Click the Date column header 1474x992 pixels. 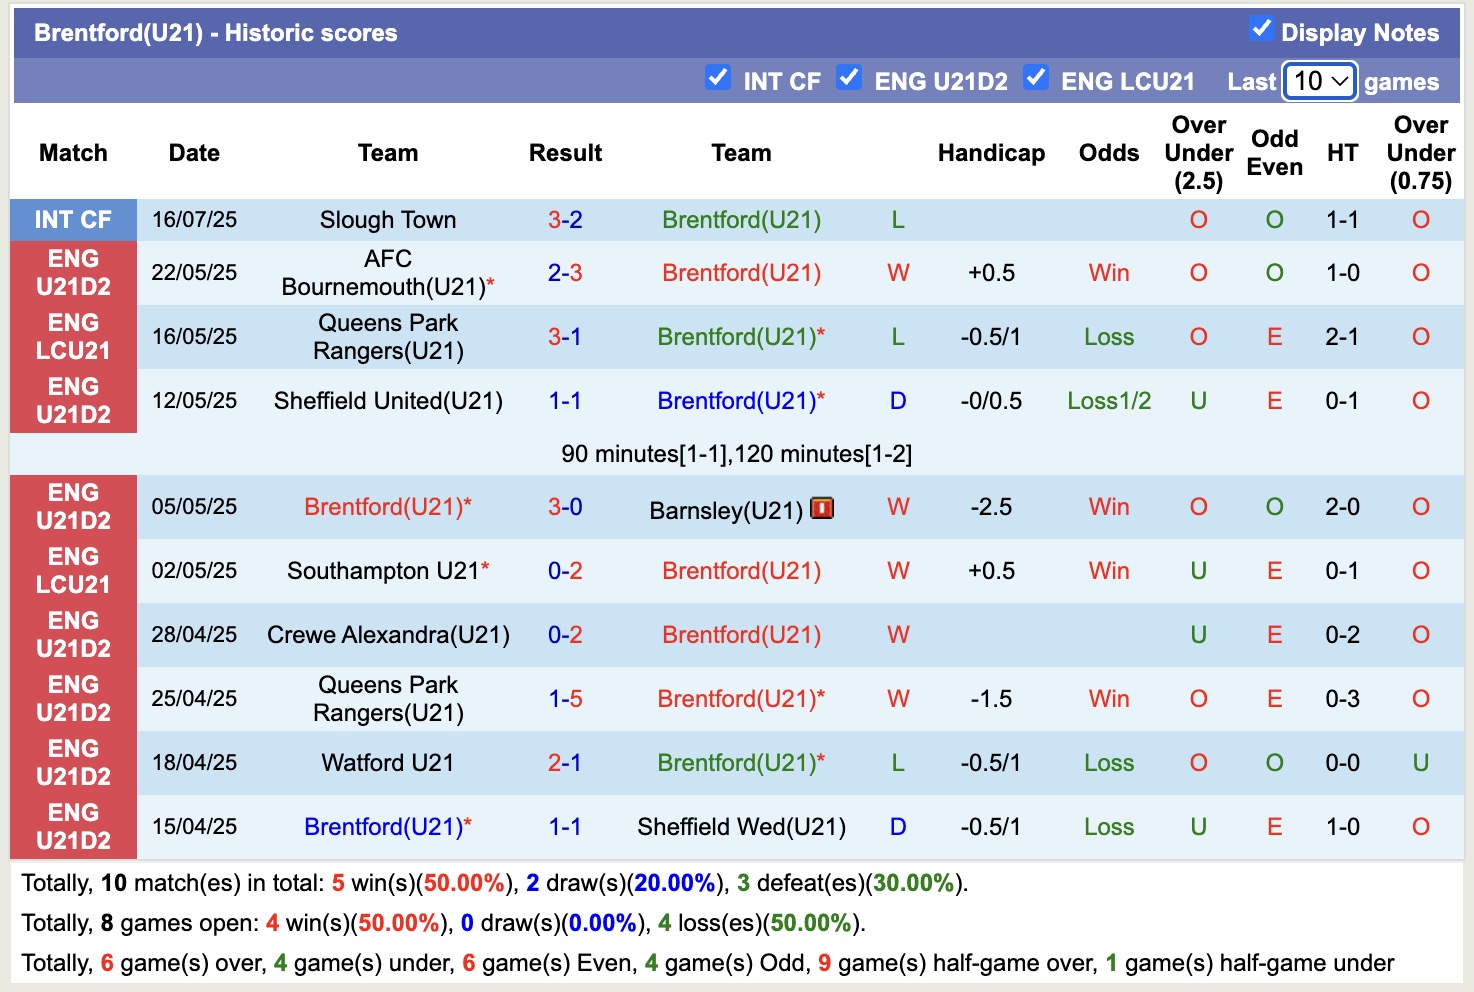[193, 152]
